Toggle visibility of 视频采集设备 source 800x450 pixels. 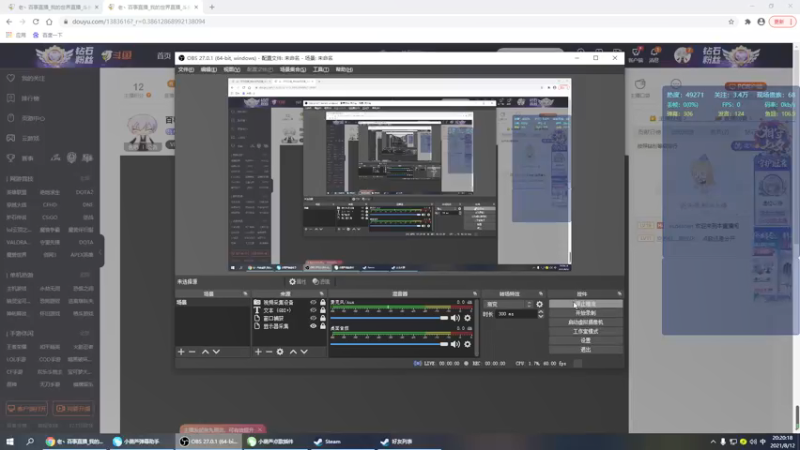click(x=313, y=302)
